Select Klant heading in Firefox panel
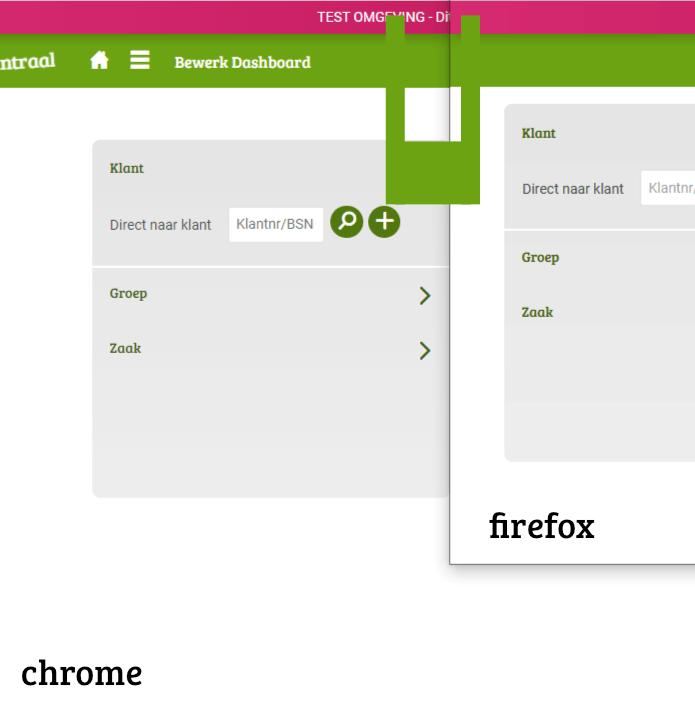Viewport: 695px width, 713px height. [x=539, y=133]
